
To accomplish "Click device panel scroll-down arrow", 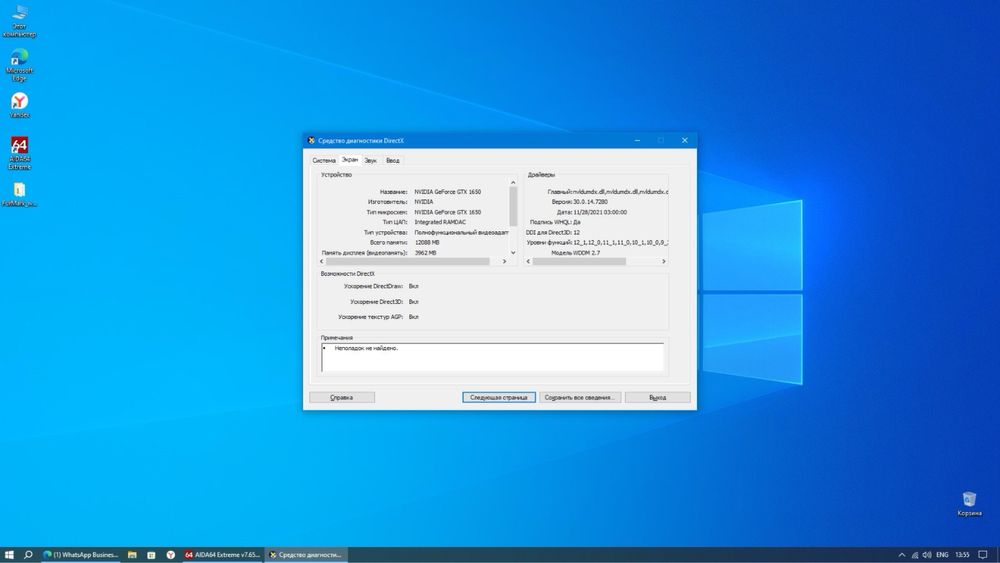I will coord(513,252).
